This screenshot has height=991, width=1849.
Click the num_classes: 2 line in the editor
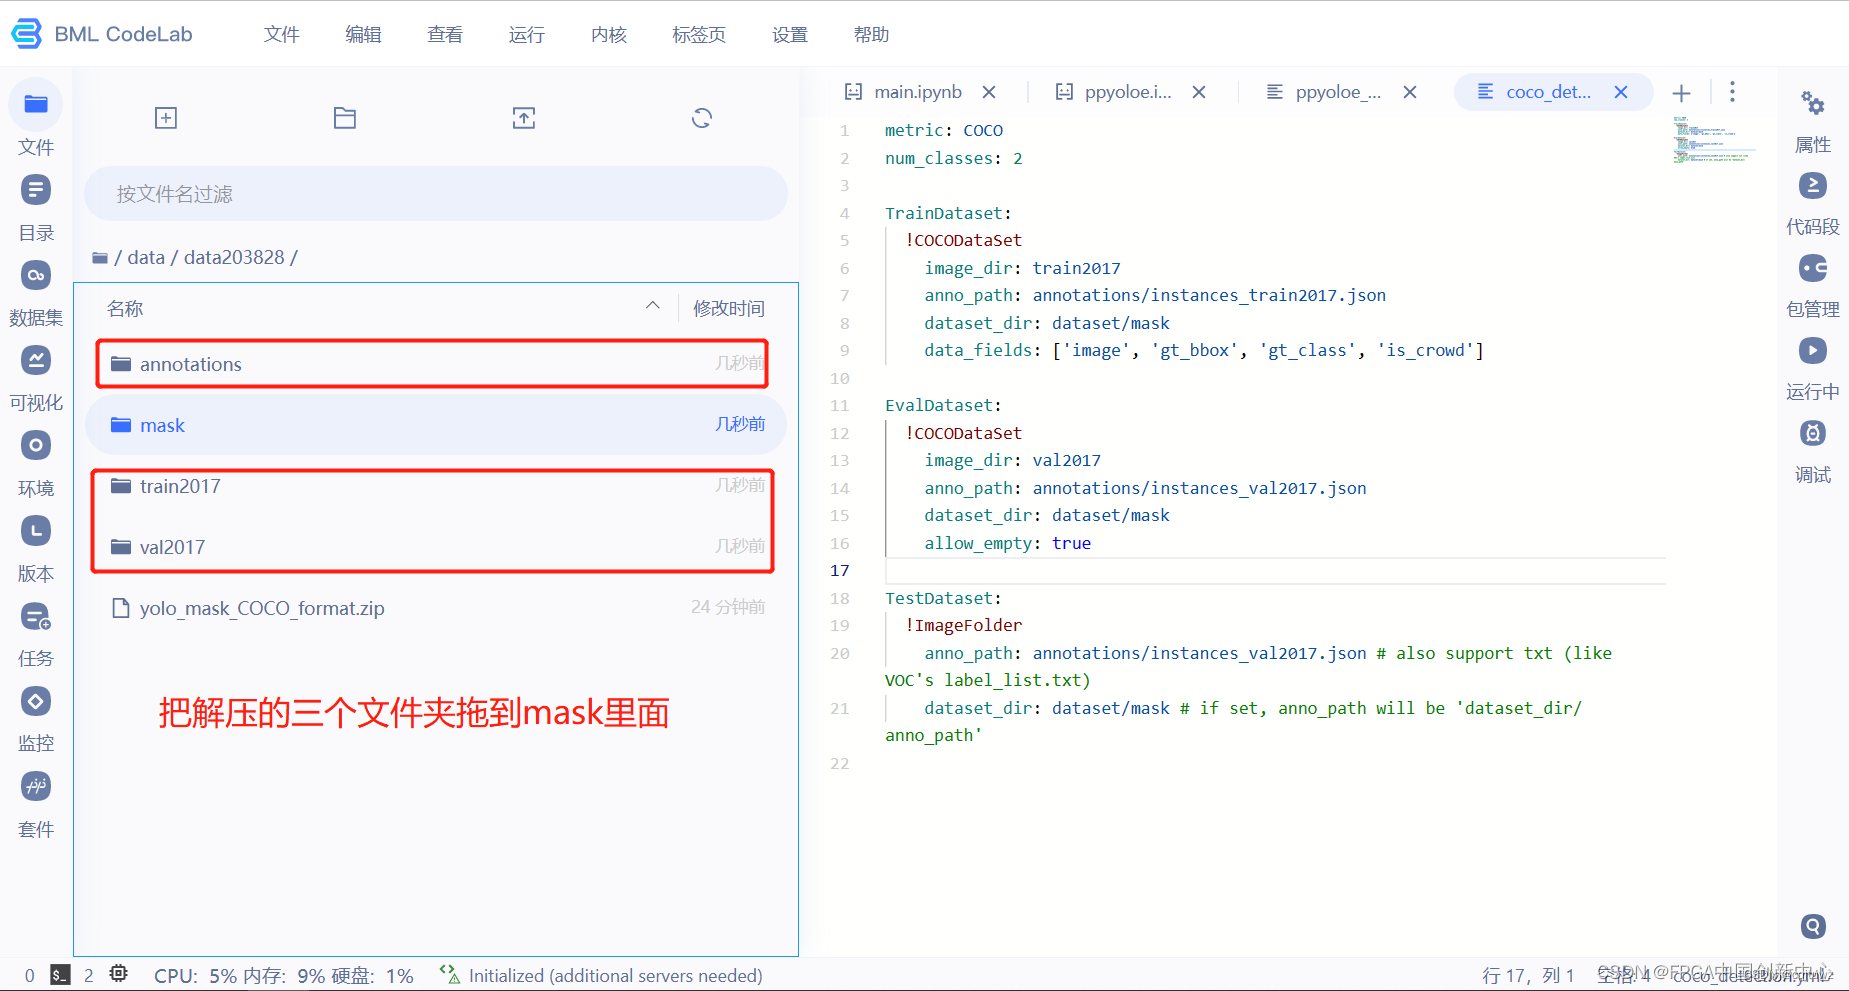(x=953, y=158)
